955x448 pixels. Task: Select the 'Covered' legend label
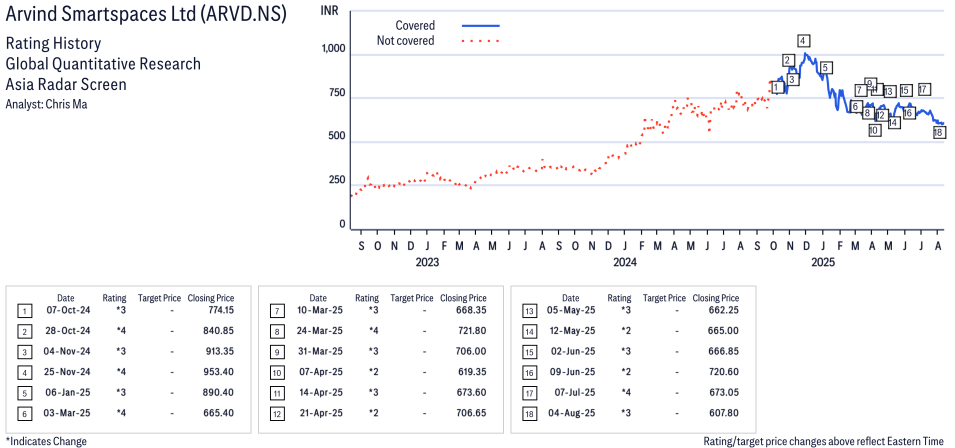point(415,26)
